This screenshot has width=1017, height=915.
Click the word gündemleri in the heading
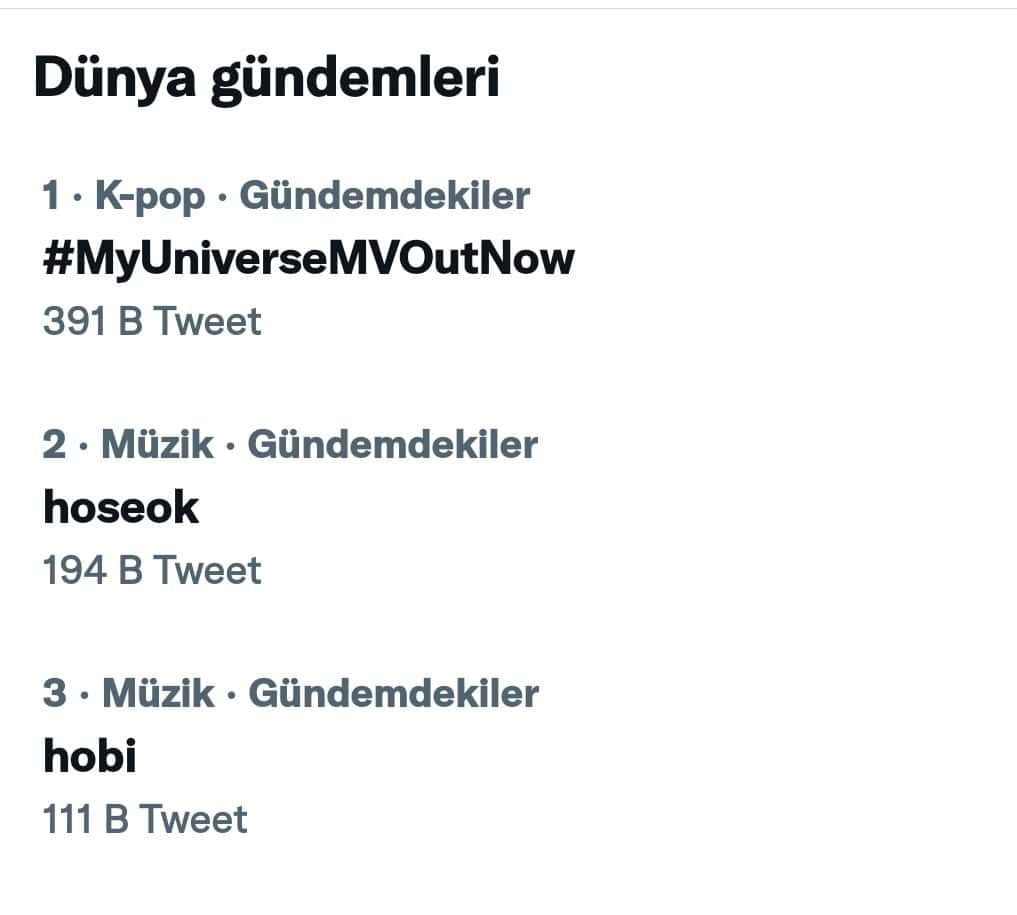pyautogui.click(x=355, y=79)
